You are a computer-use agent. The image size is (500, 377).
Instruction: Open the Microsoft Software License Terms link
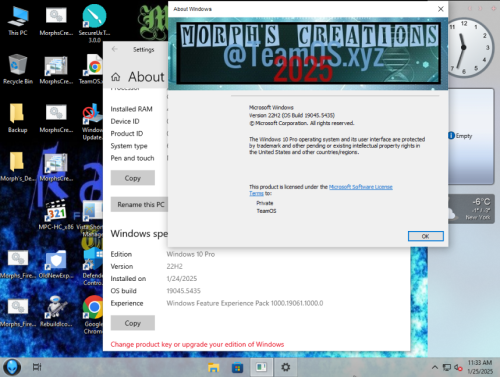[321, 190]
